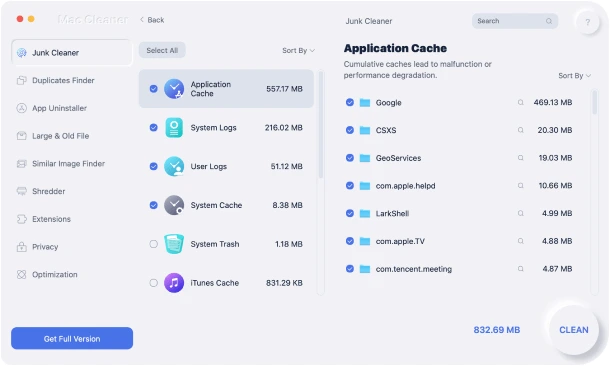The image size is (610, 366).
Task: Click the System Logs category icon
Action: click(x=174, y=128)
